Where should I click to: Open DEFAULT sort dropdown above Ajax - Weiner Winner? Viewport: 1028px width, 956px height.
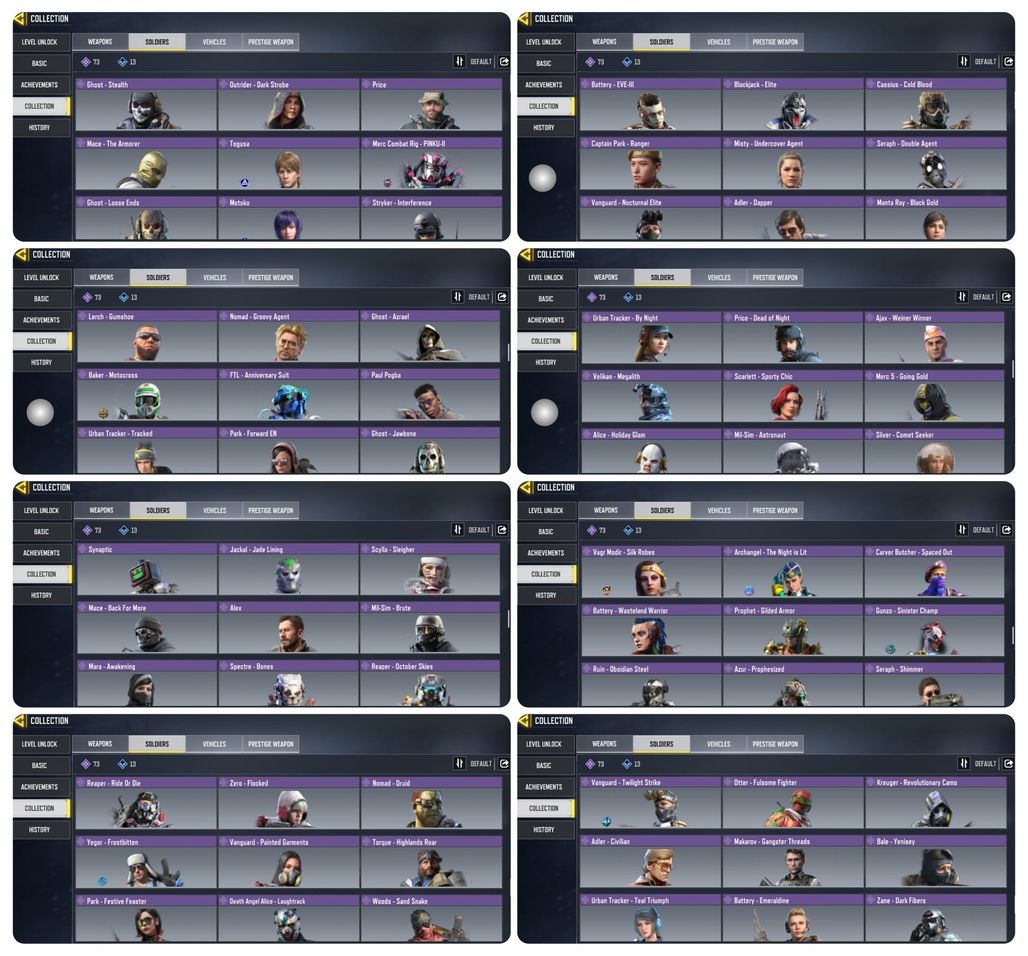(x=983, y=297)
